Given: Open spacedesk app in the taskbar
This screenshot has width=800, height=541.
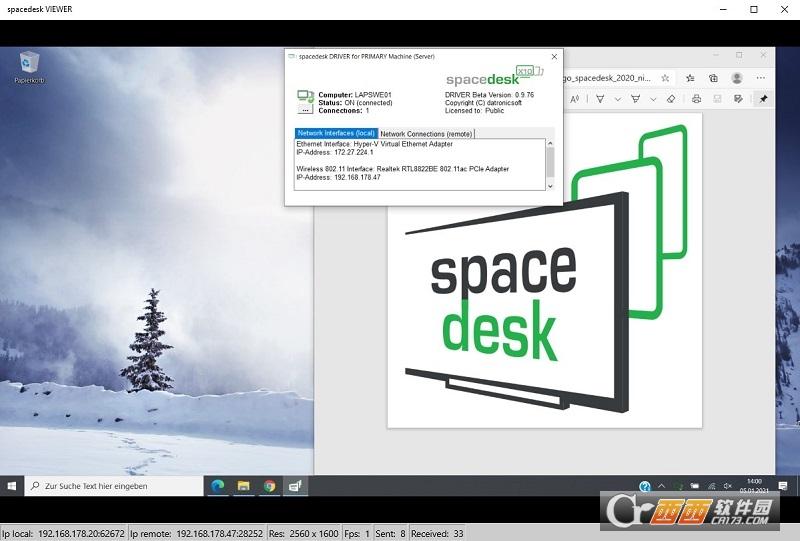Looking at the screenshot, I should 295,486.
